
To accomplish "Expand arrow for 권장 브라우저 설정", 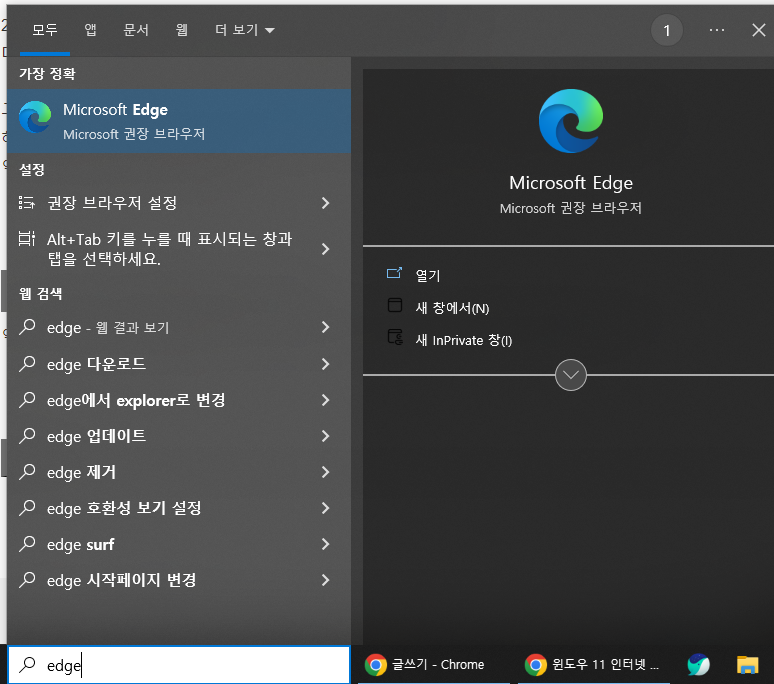I will coord(325,203).
